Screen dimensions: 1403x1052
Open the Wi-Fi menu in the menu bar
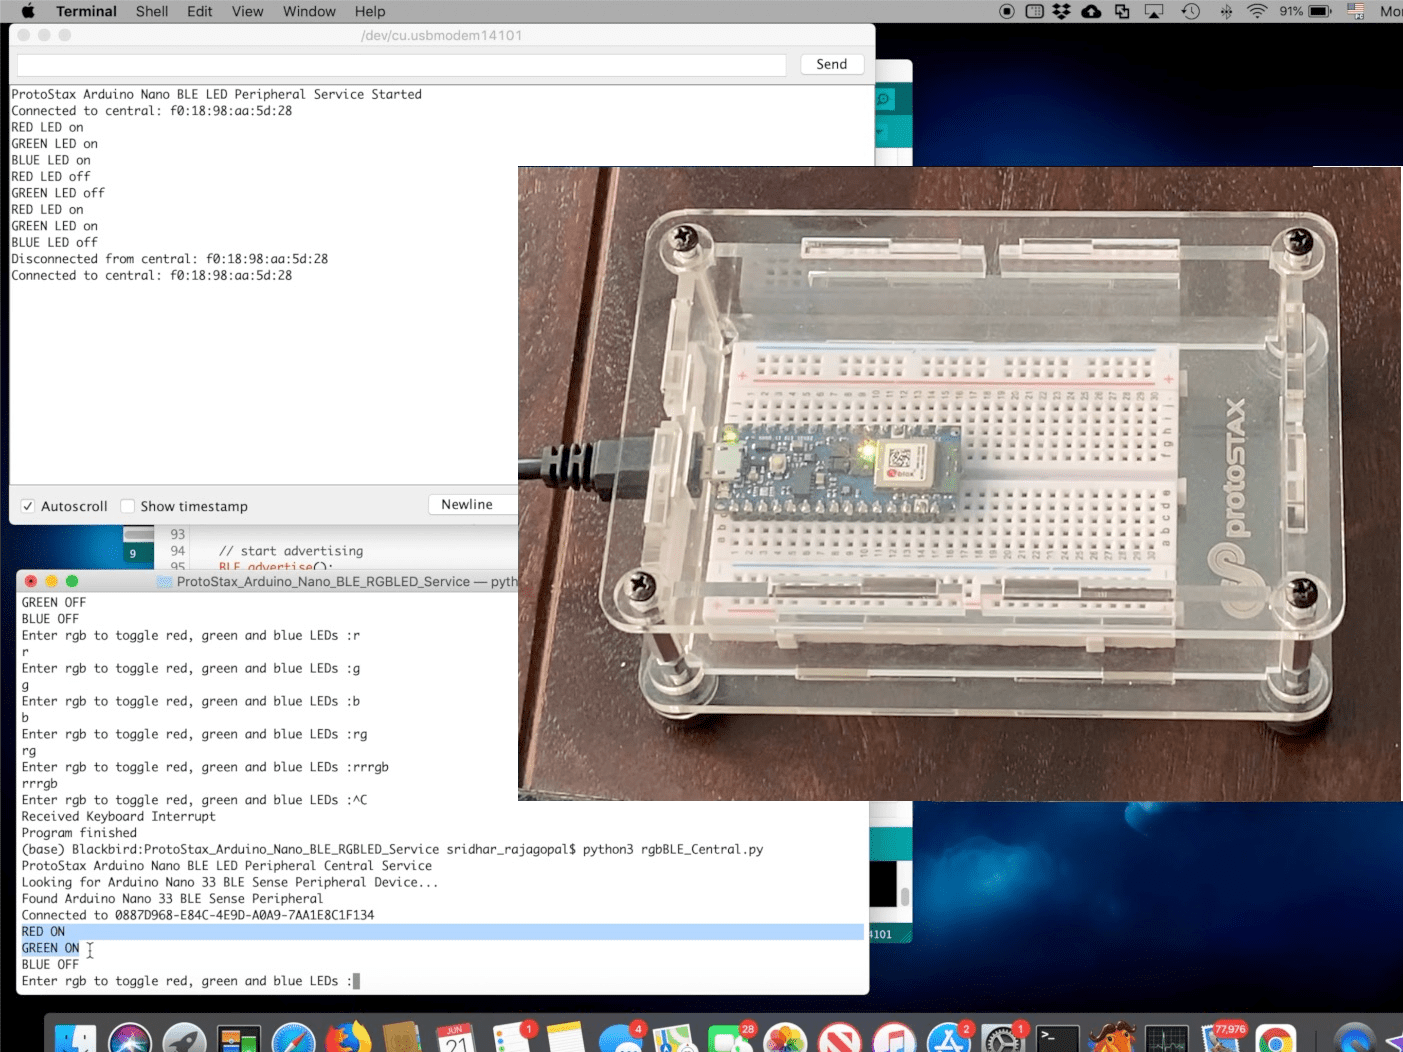(x=1255, y=11)
